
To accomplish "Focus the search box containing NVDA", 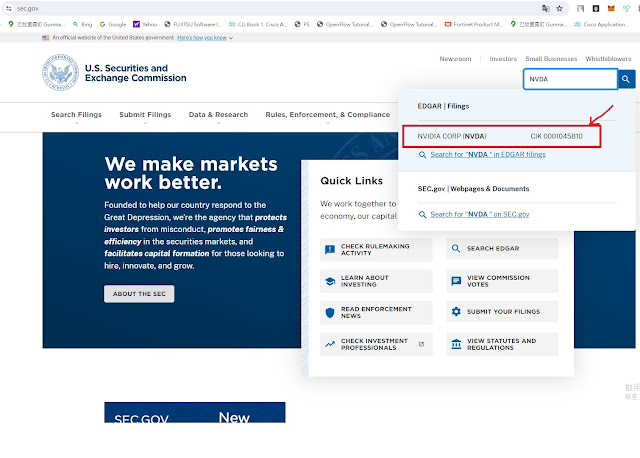I will (x=570, y=79).
